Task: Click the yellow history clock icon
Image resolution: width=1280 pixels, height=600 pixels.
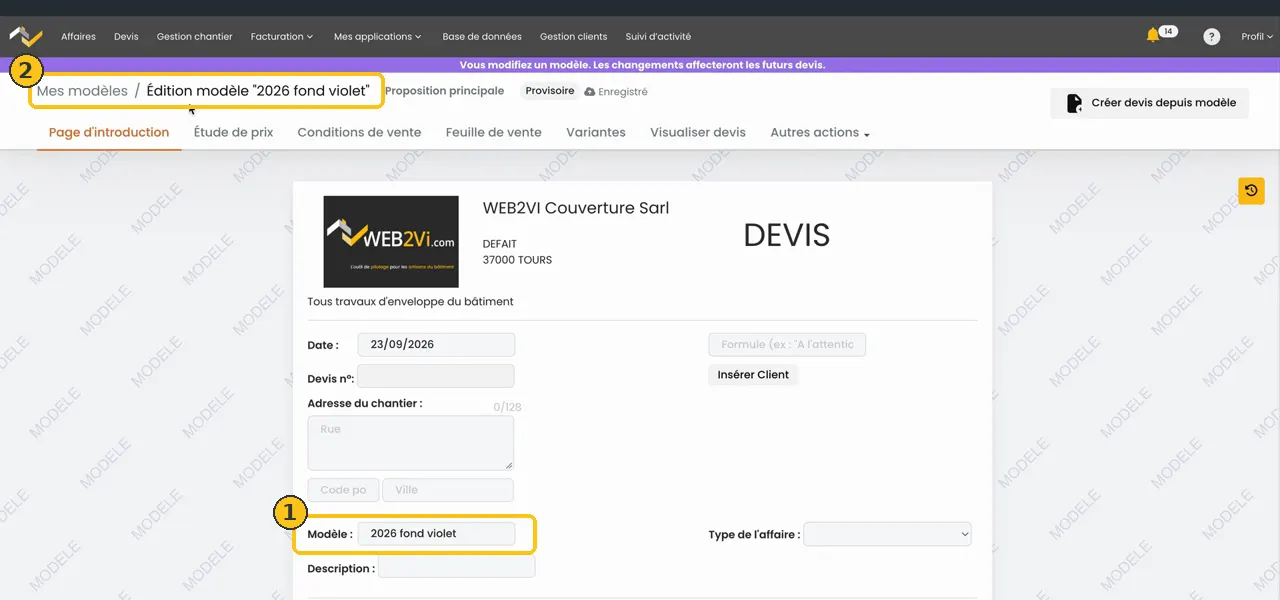Action: pyautogui.click(x=1251, y=190)
